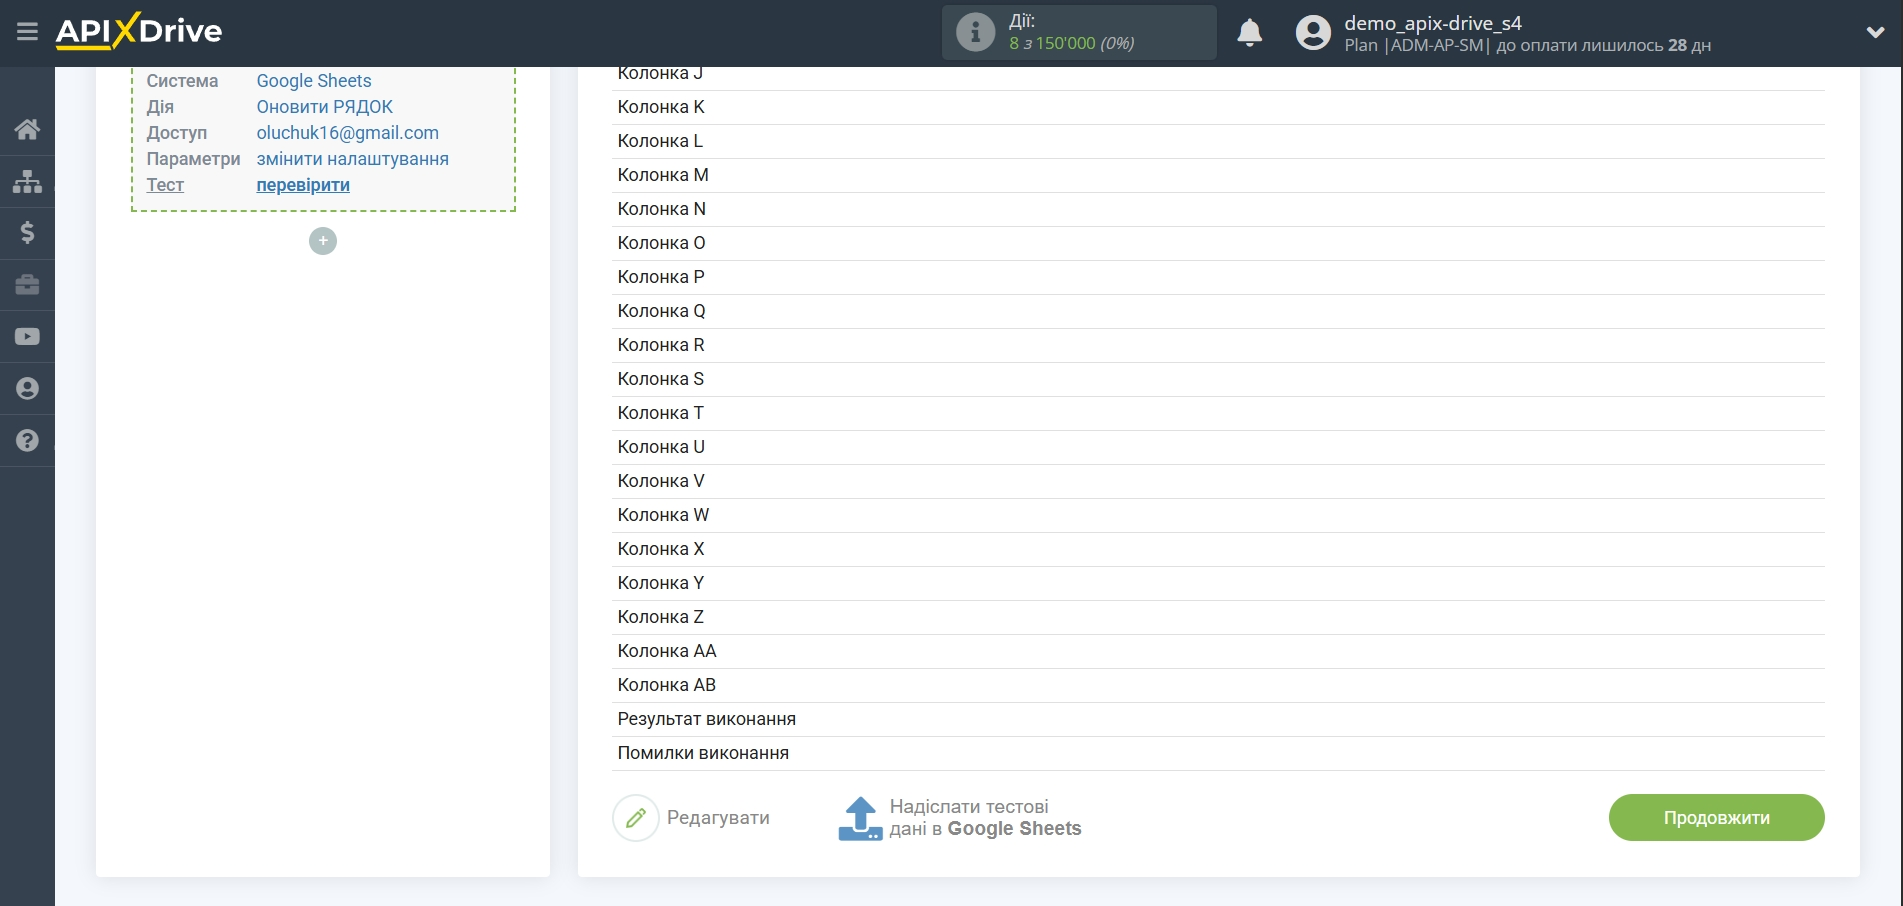Screen dimensions: 1903x906
Task: Select the Колонка M row
Action: tap(1218, 175)
